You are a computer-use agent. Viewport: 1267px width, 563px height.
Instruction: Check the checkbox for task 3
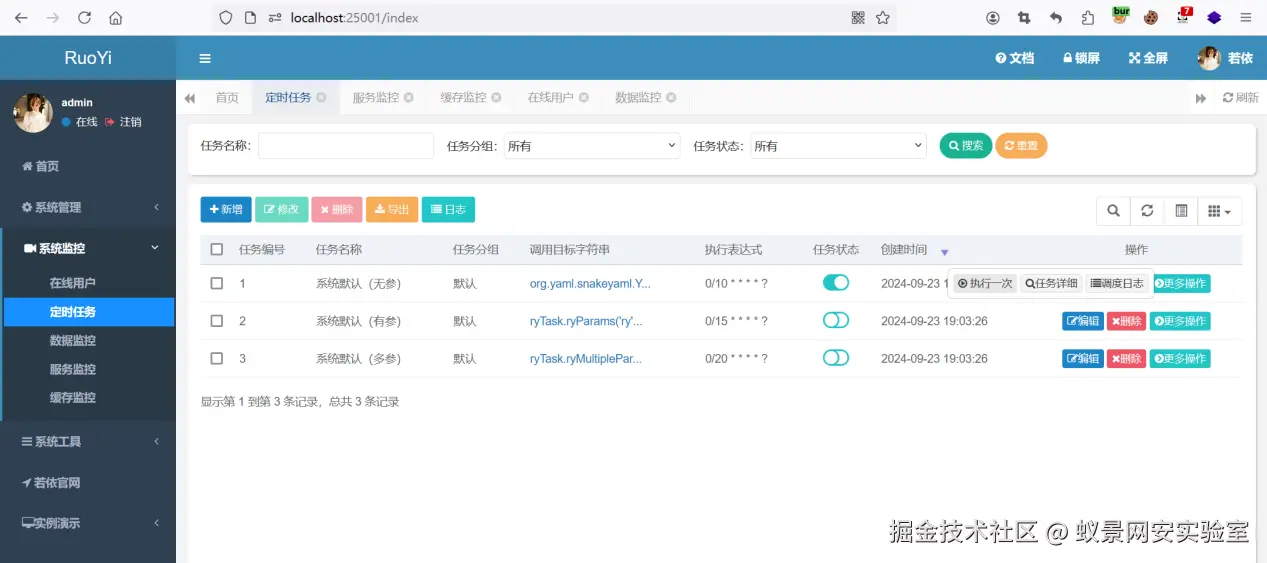pyautogui.click(x=217, y=359)
